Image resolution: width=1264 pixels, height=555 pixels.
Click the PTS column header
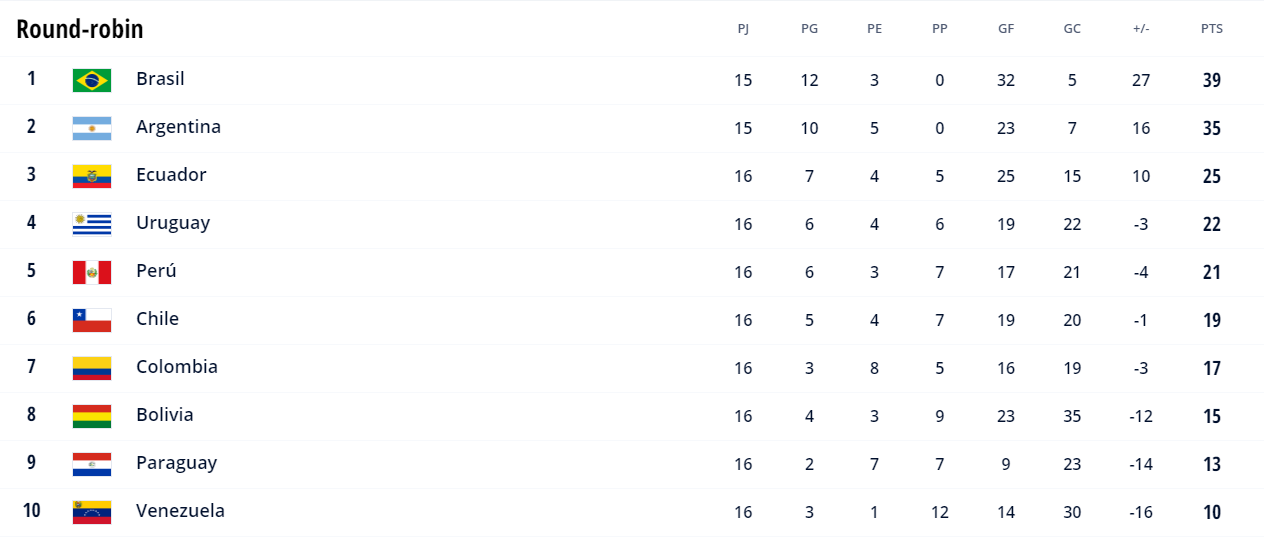click(x=1212, y=29)
